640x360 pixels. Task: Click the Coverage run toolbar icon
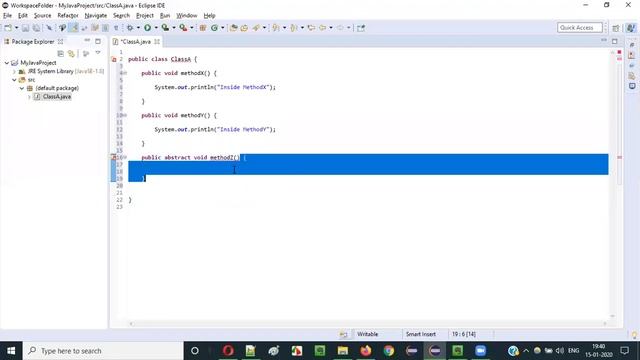(x=165, y=28)
